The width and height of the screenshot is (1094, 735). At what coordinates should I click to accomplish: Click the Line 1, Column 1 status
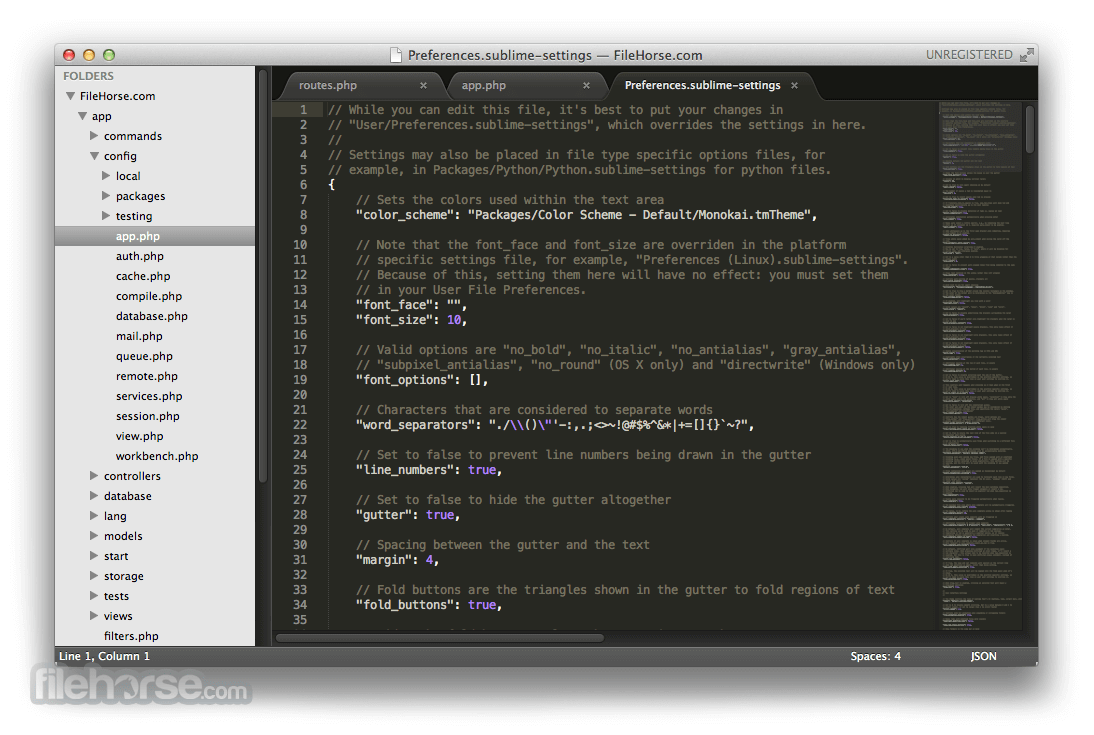coord(104,656)
